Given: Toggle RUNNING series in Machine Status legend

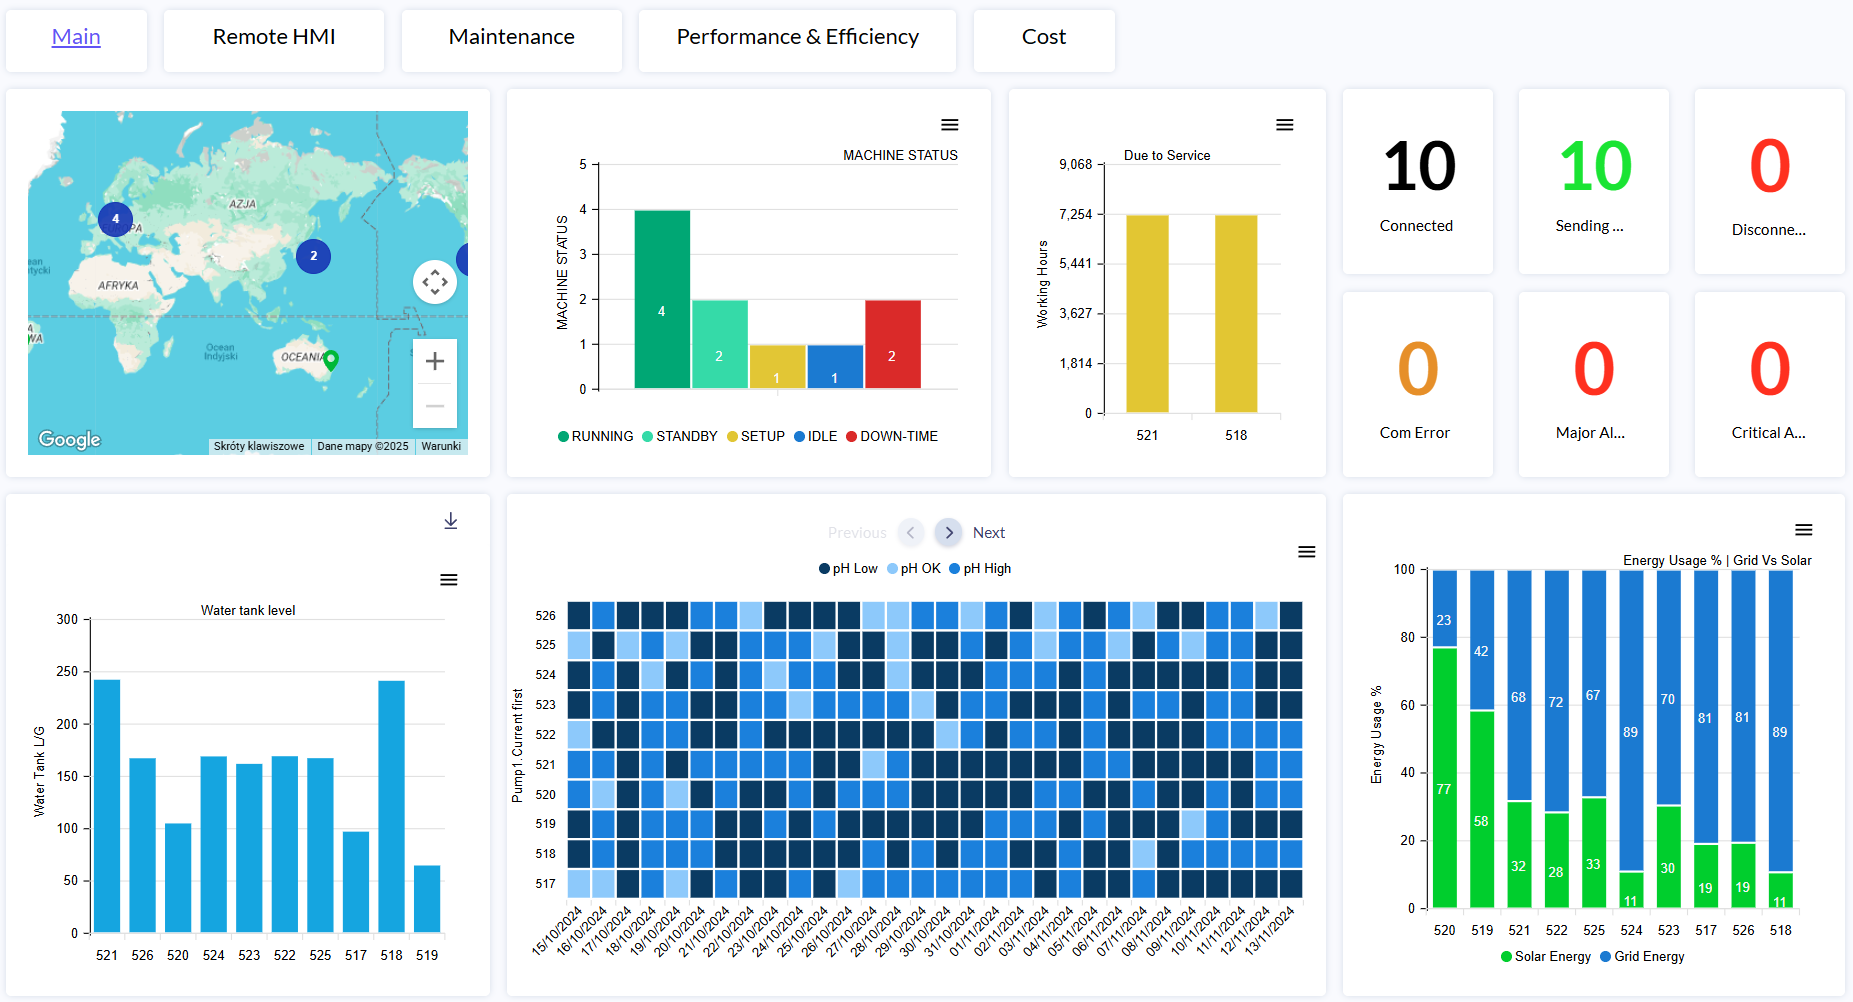Looking at the screenshot, I should click(596, 437).
